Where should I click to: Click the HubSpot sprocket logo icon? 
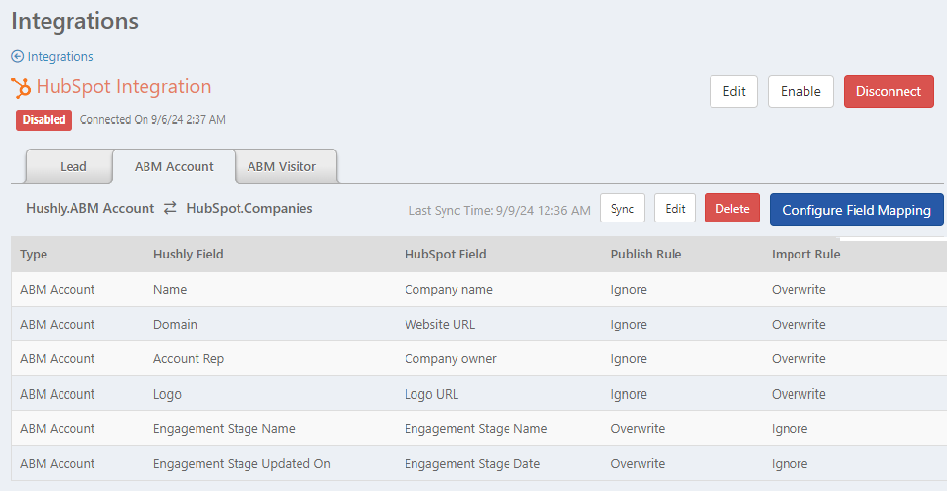pyautogui.click(x=21, y=88)
